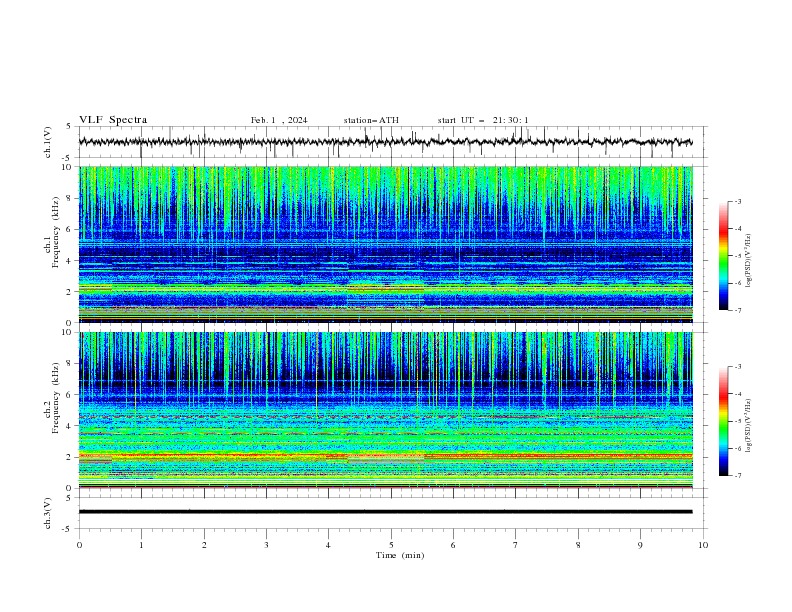
Task: Click the time axis tick label '0'
Action: coord(79,545)
